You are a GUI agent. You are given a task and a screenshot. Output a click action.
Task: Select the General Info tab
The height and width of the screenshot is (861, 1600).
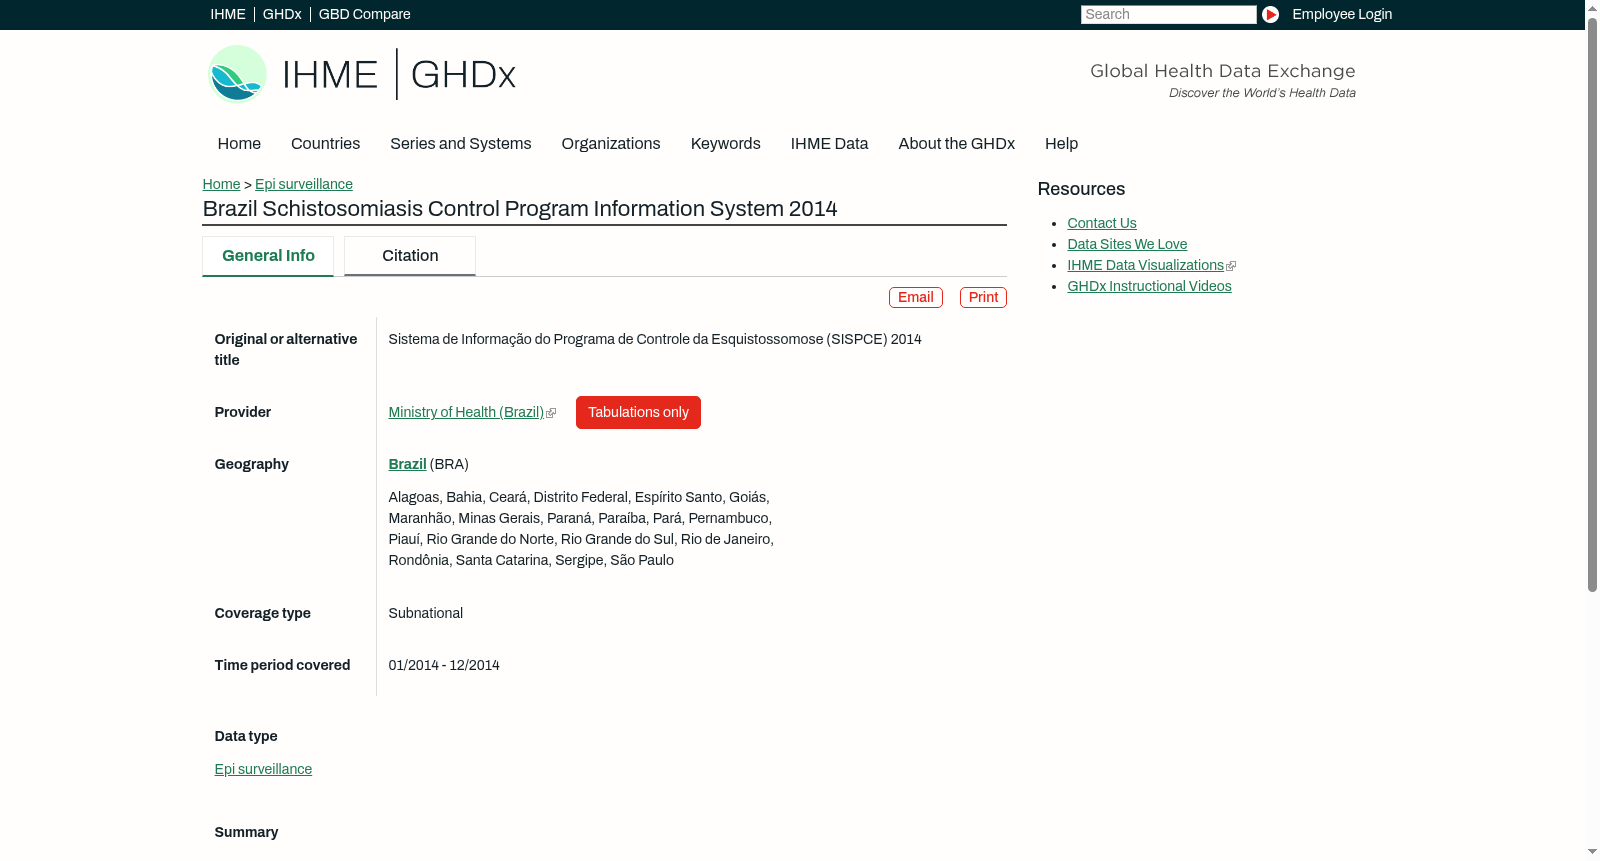coord(268,256)
